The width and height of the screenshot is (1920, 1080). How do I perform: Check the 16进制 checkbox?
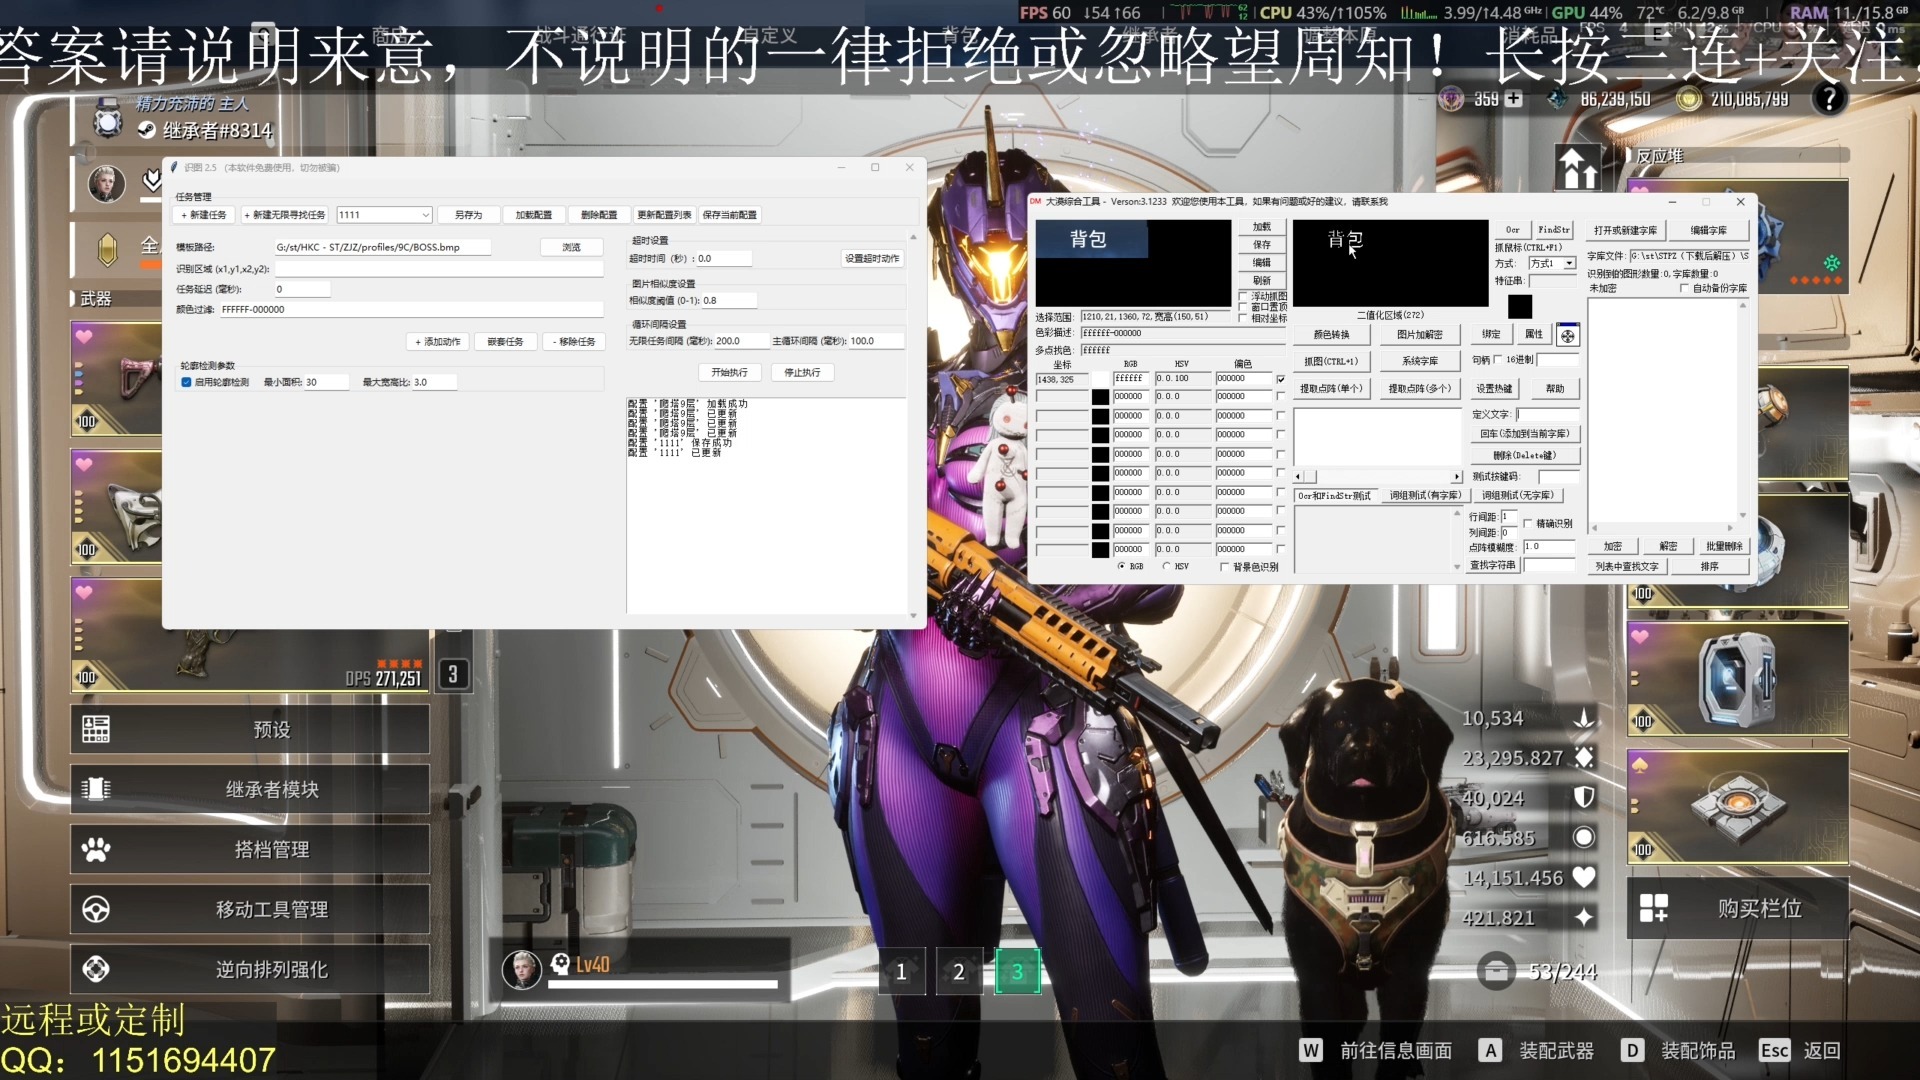[x=1498, y=359]
